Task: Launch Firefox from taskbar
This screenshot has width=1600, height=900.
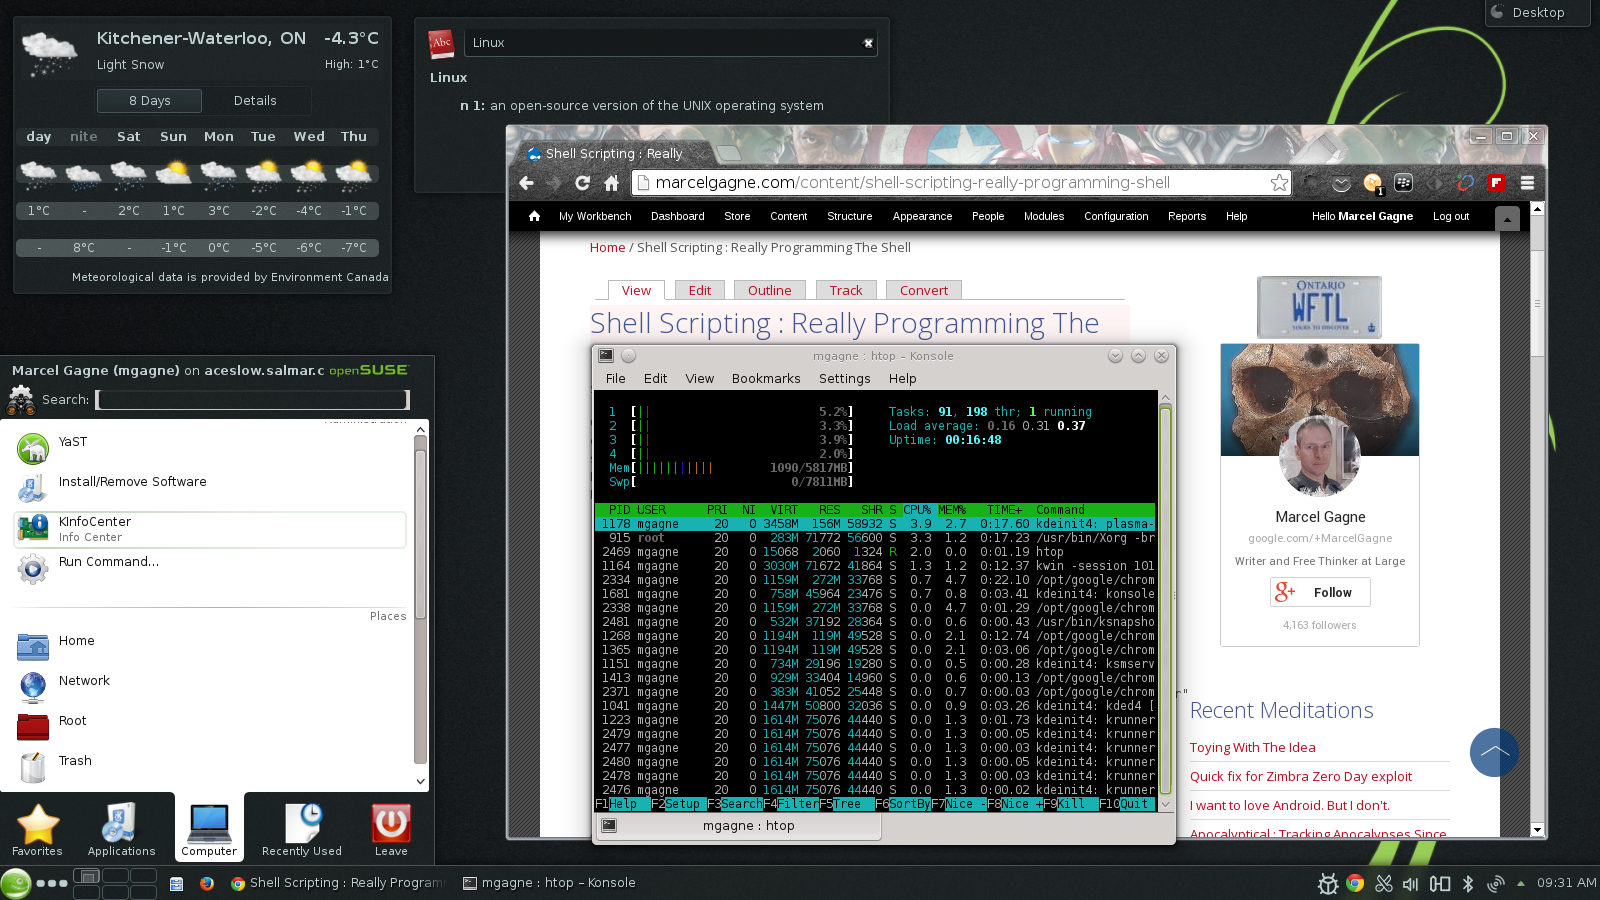Action: tap(207, 883)
